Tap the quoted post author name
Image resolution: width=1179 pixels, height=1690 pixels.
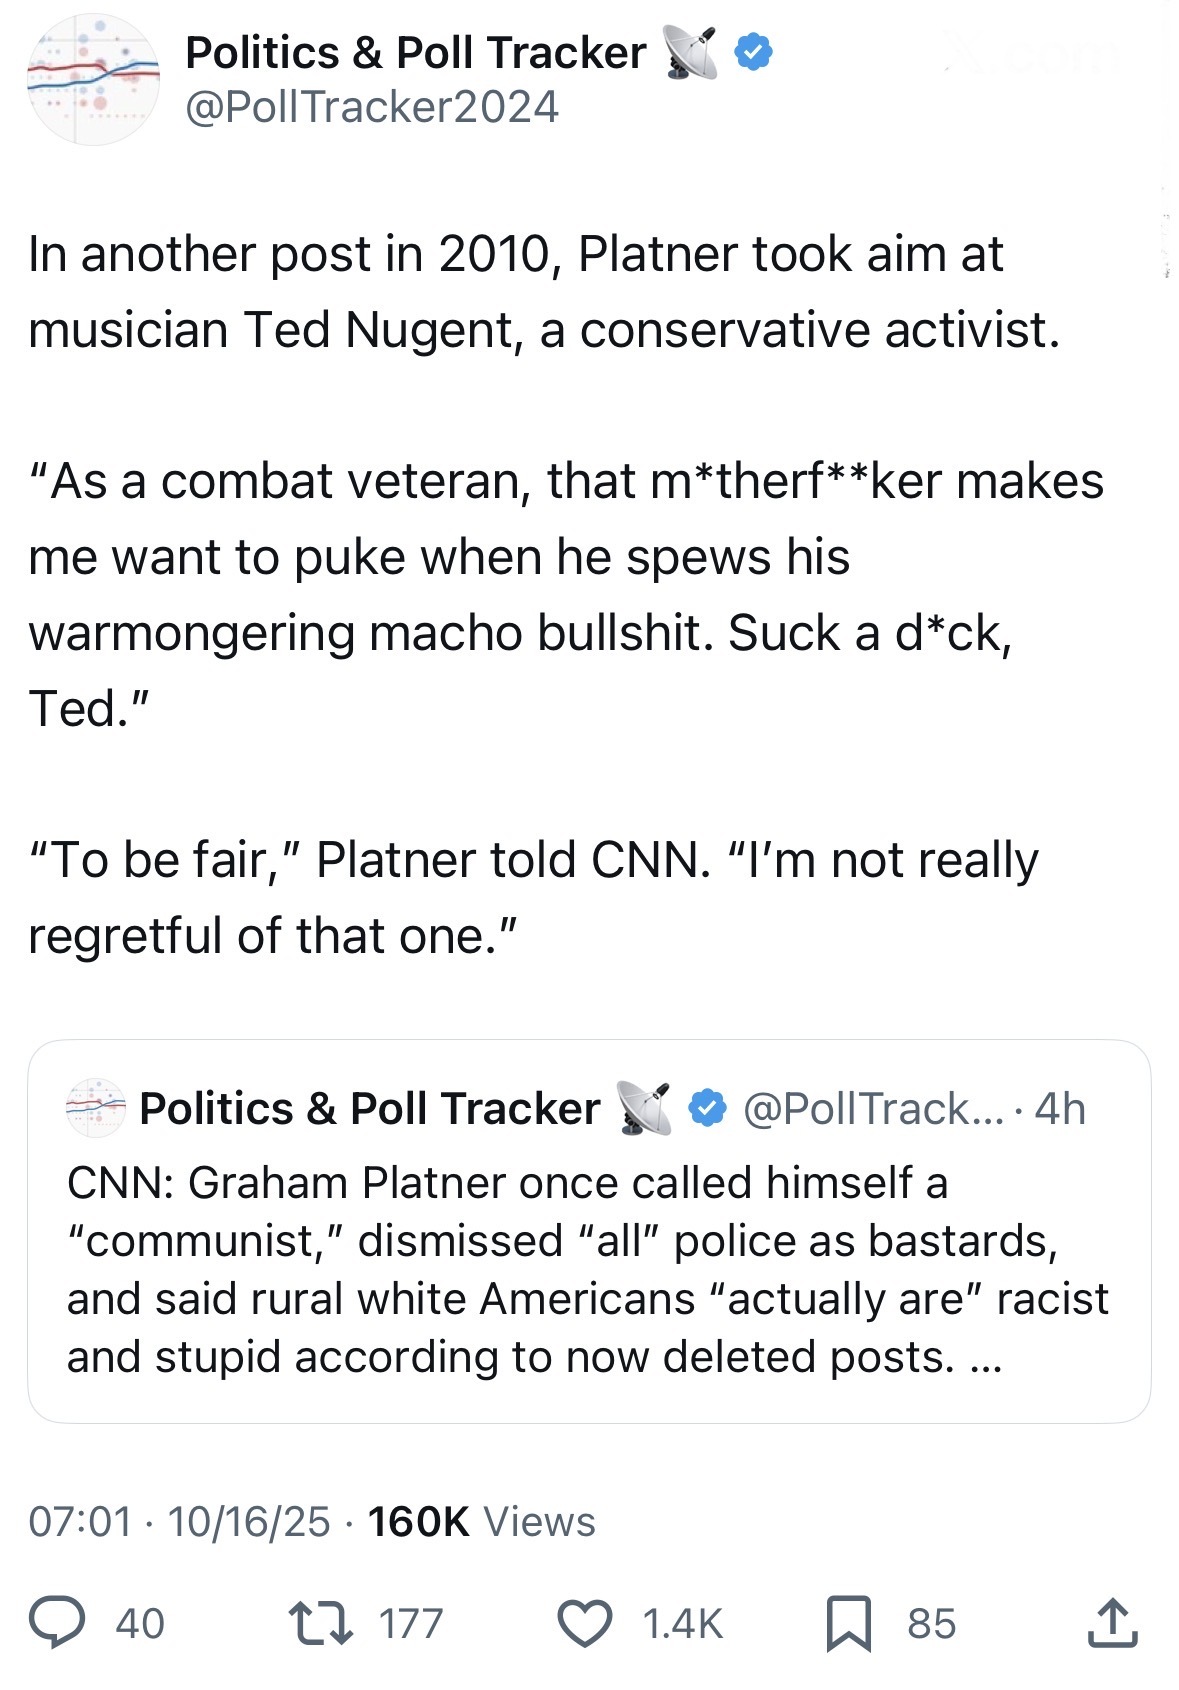click(x=369, y=1108)
